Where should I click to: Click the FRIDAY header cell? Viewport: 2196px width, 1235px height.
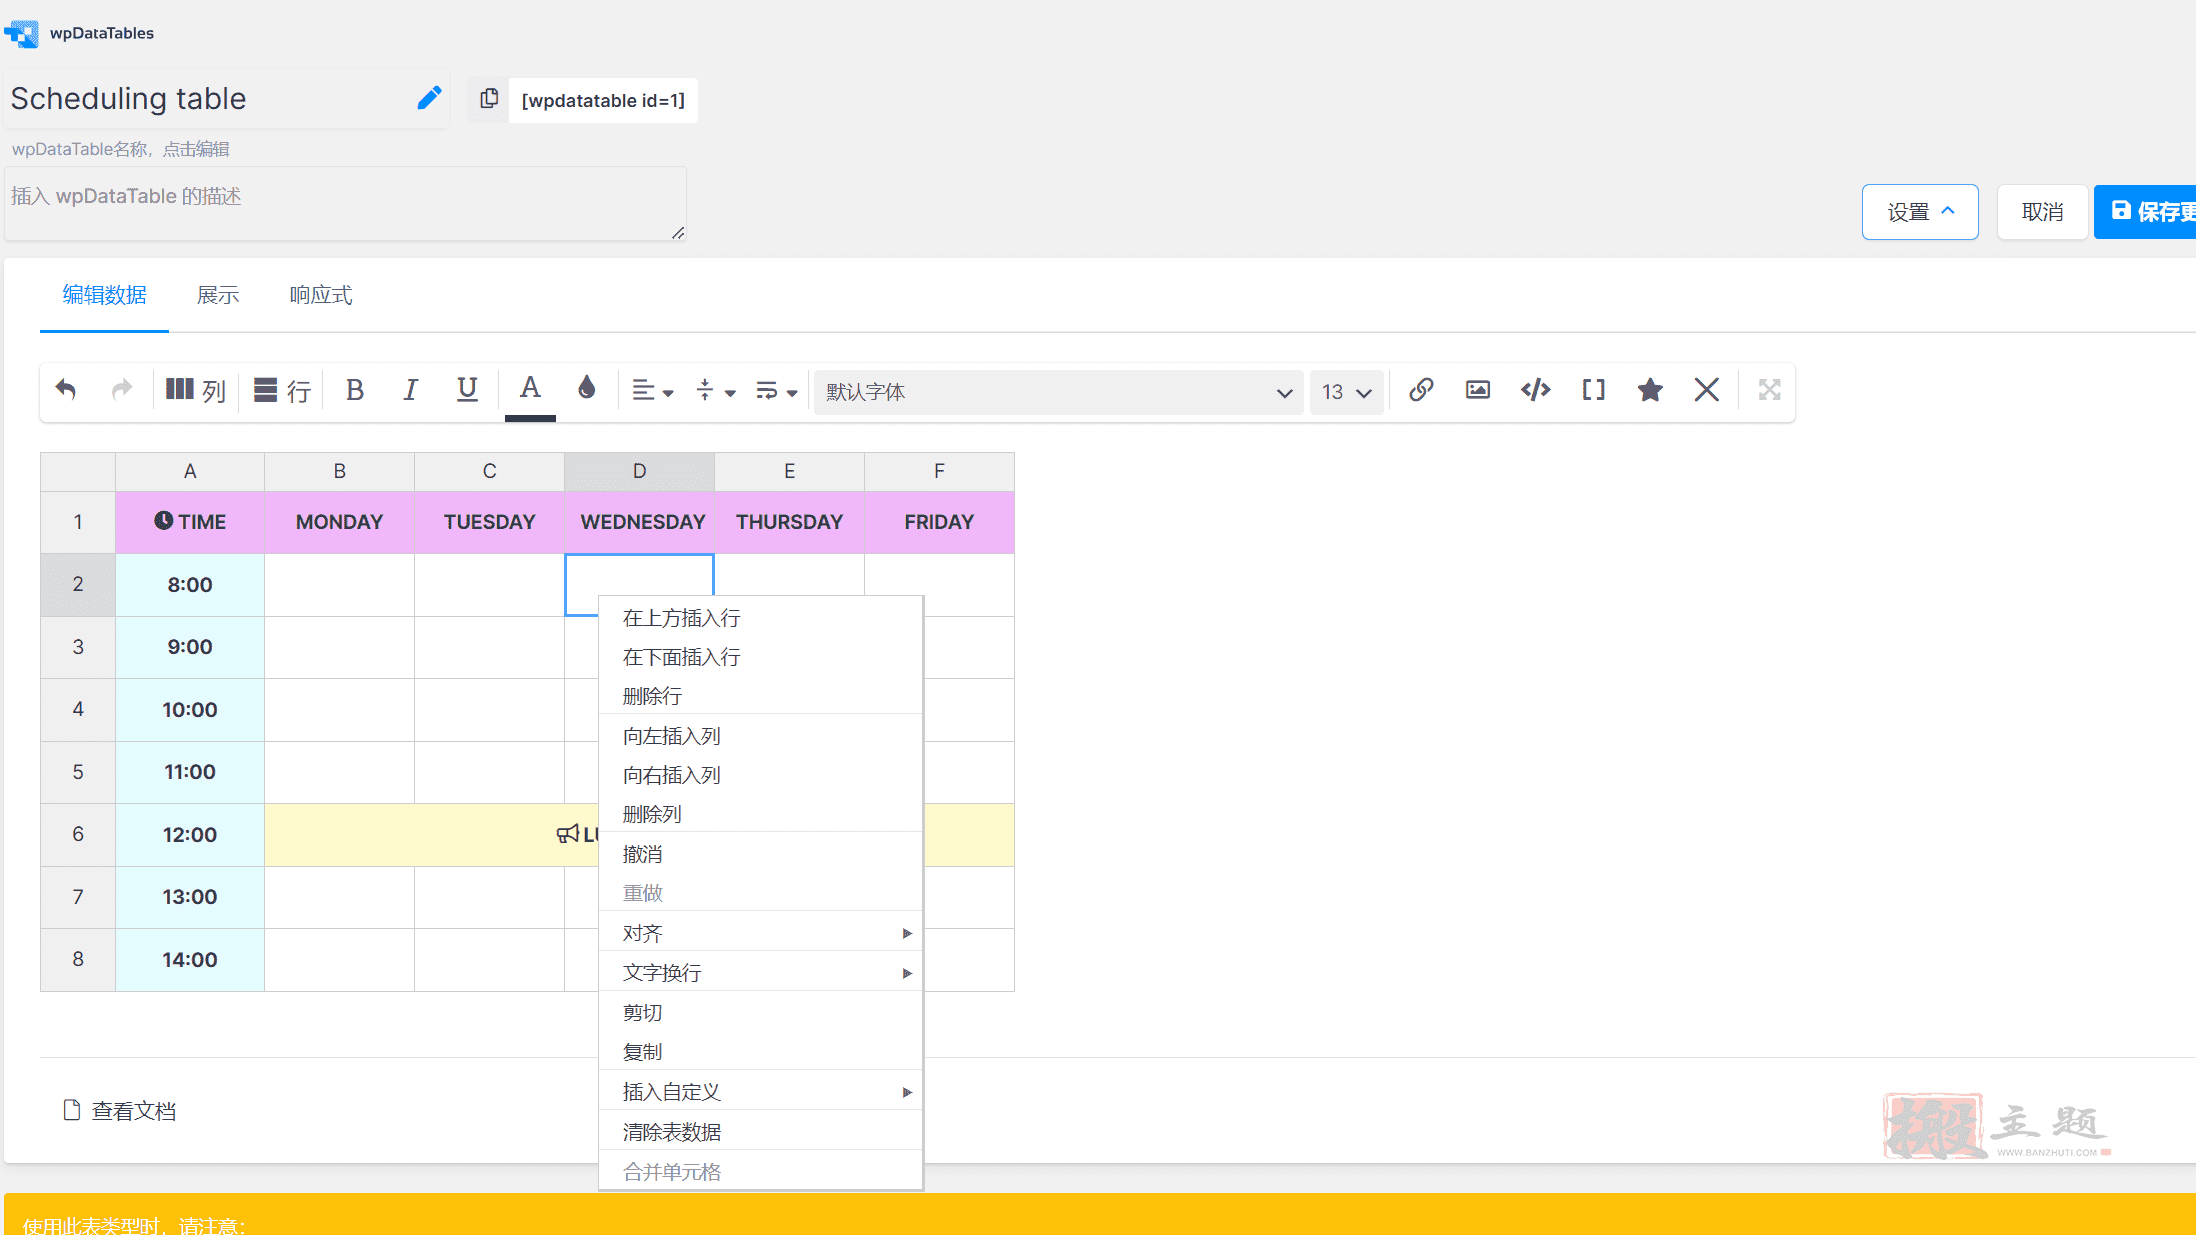(939, 522)
